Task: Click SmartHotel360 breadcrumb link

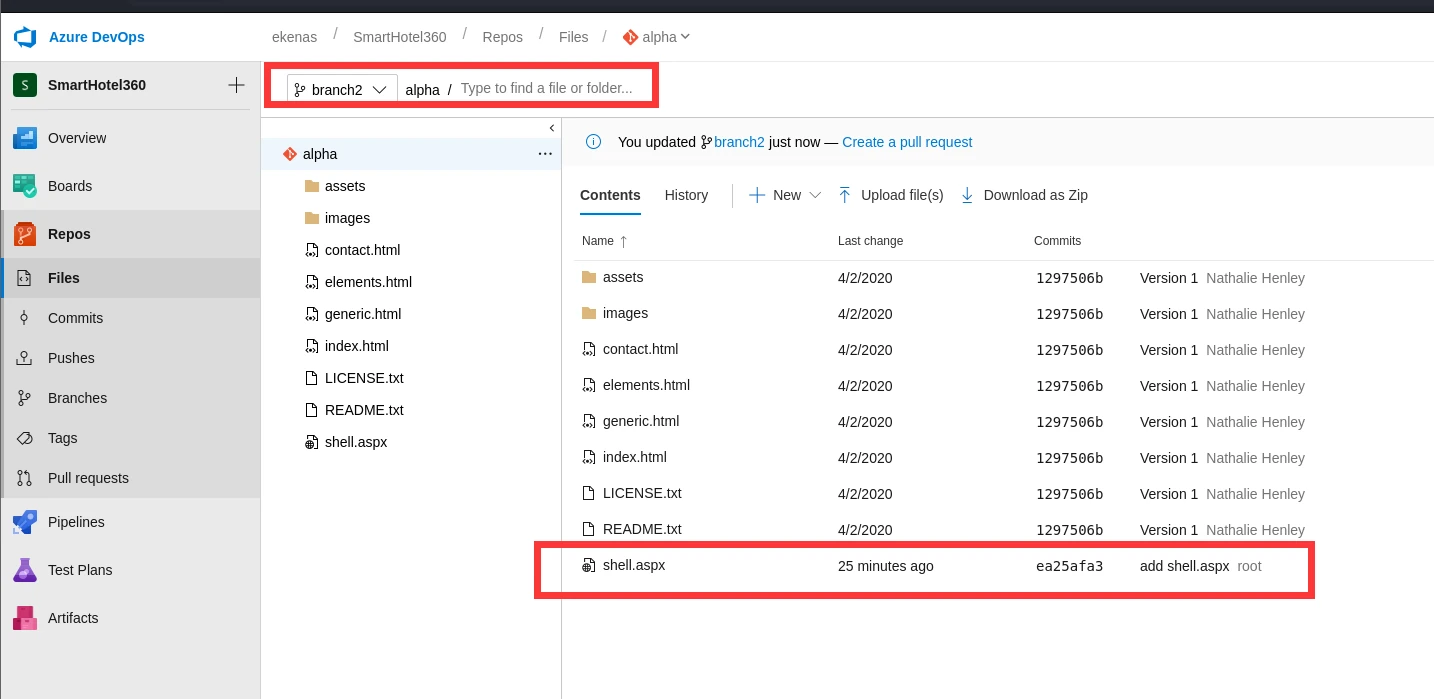Action: pyautogui.click(x=399, y=37)
